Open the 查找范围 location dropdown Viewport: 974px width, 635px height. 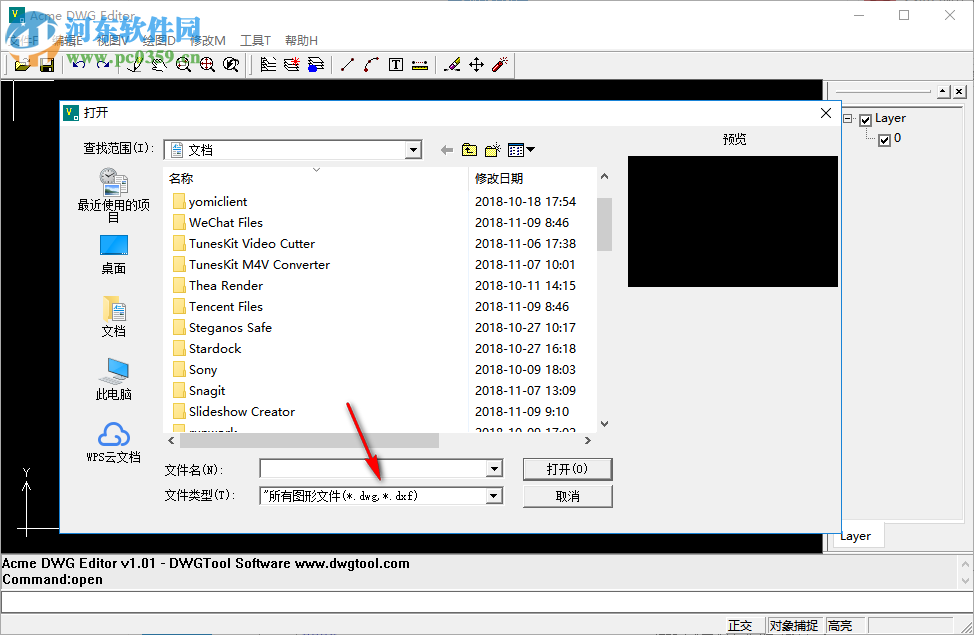point(412,149)
